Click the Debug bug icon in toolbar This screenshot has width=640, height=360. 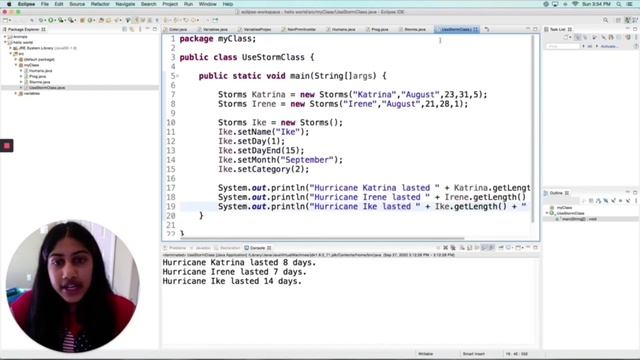[x=41, y=20]
